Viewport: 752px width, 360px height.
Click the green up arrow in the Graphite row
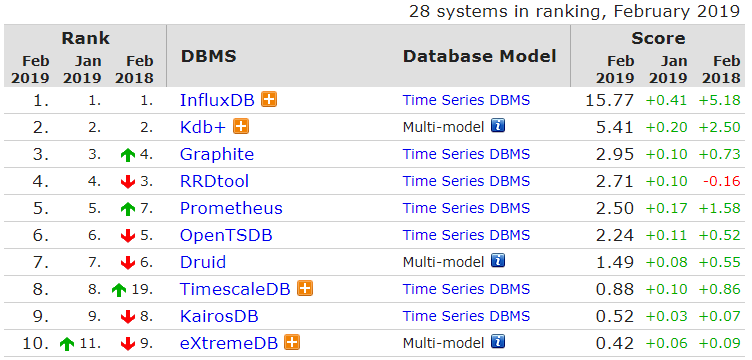point(128,154)
